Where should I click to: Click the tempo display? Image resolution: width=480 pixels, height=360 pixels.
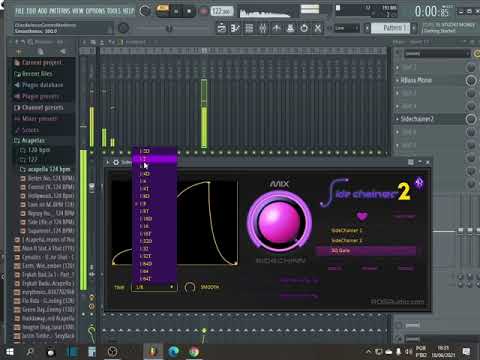point(222,11)
